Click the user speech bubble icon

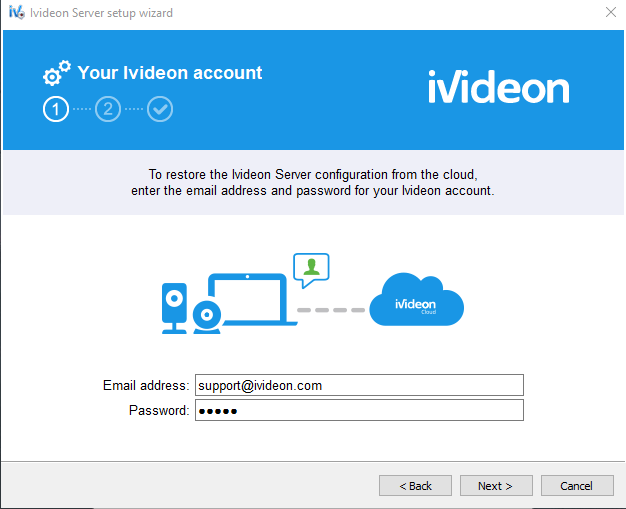311,270
